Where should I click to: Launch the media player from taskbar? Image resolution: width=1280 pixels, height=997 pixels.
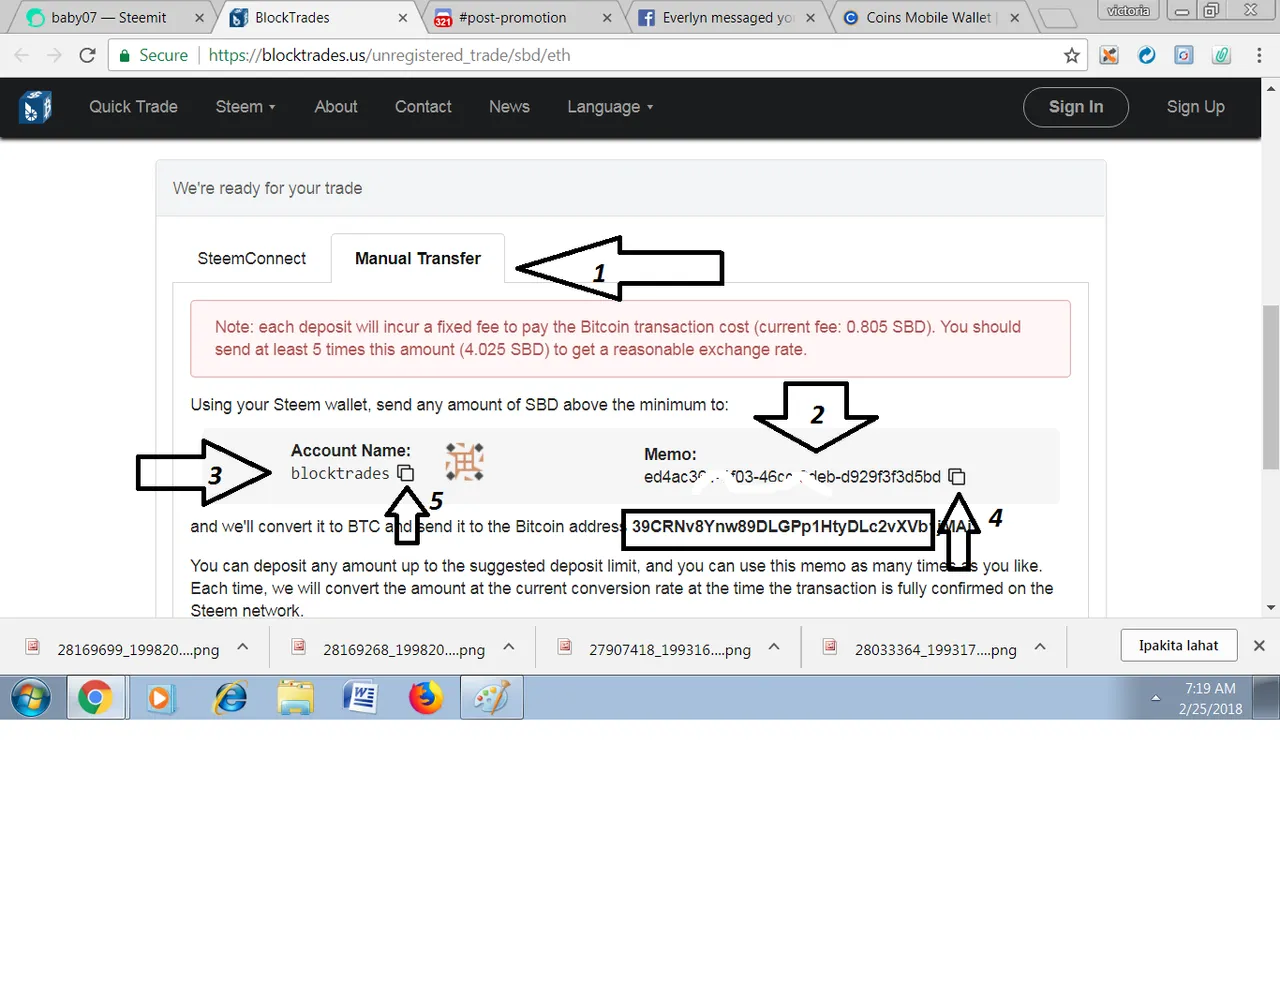159,697
